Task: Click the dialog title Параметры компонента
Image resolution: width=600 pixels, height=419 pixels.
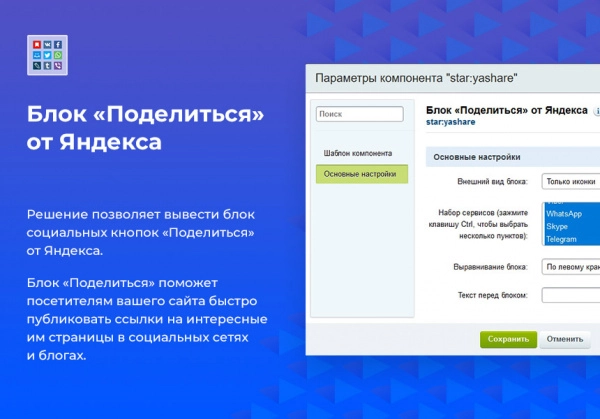Action: click(x=416, y=78)
